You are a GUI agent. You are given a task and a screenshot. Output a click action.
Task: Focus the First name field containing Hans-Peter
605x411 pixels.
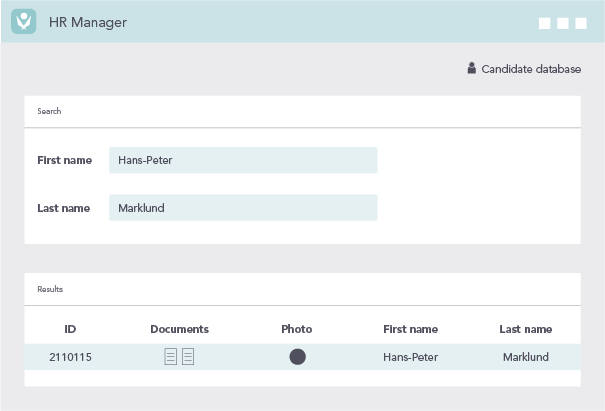pos(243,160)
